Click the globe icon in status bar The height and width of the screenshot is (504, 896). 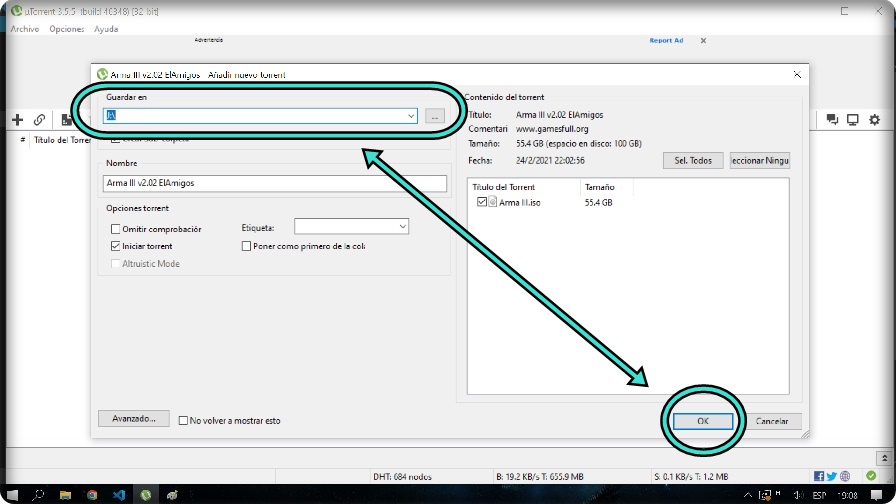845,476
